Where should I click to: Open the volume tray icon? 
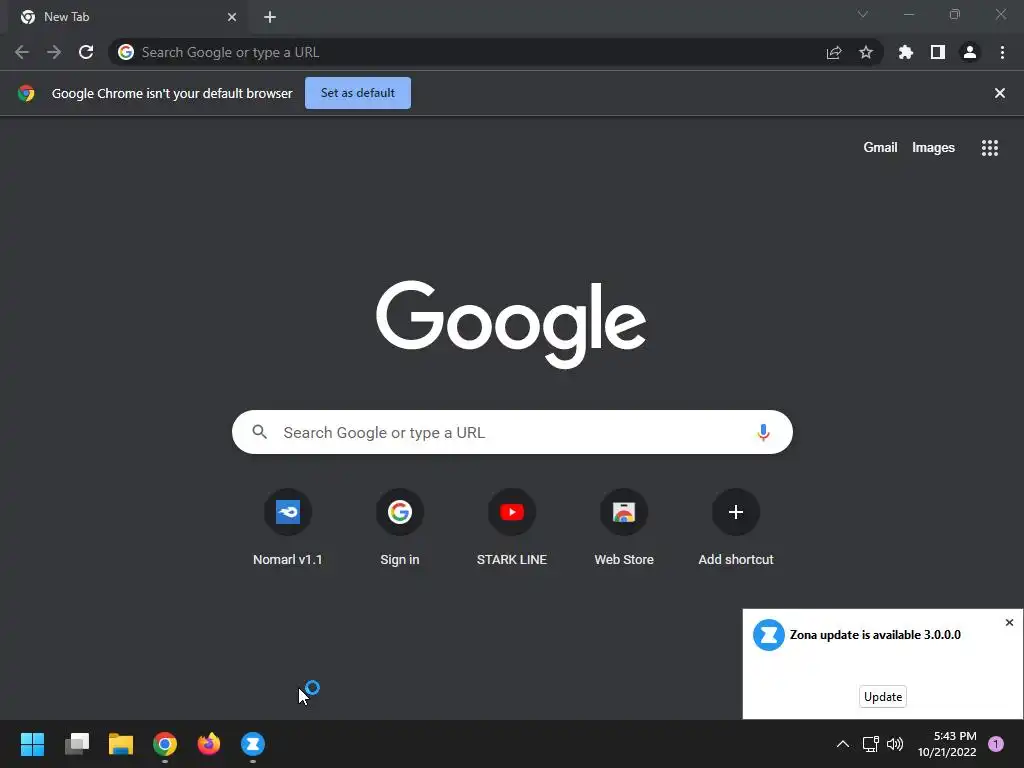[x=895, y=744]
